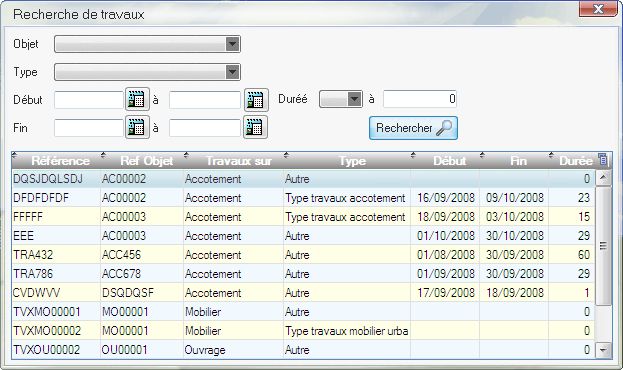Screen dimensions: 623x370
Task: Sort by the Durée column header
Action: [573, 161]
